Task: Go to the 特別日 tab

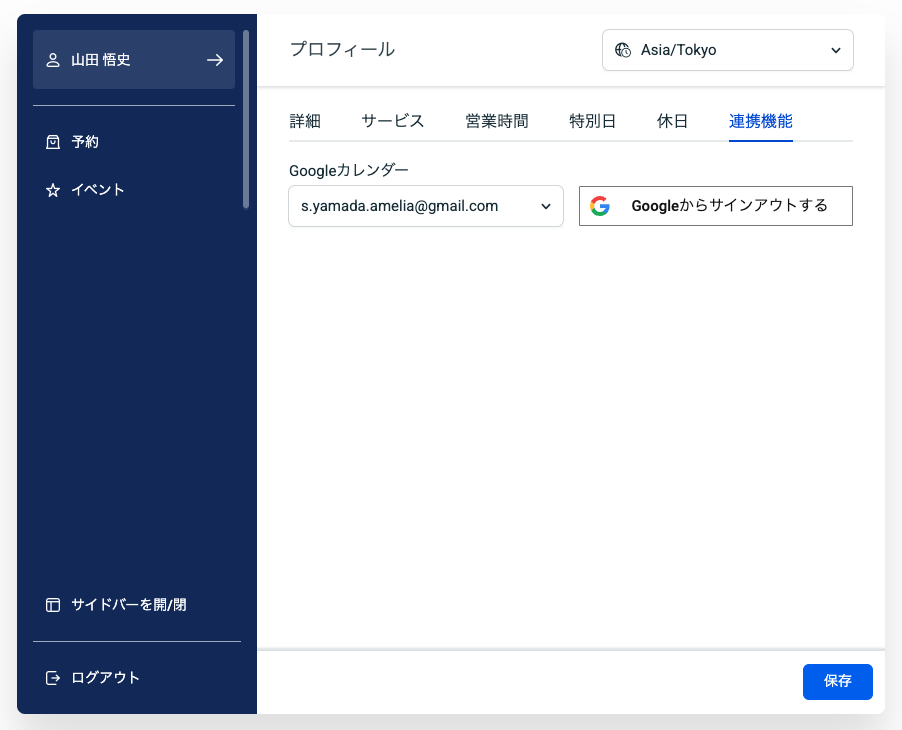Action: [x=593, y=121]
